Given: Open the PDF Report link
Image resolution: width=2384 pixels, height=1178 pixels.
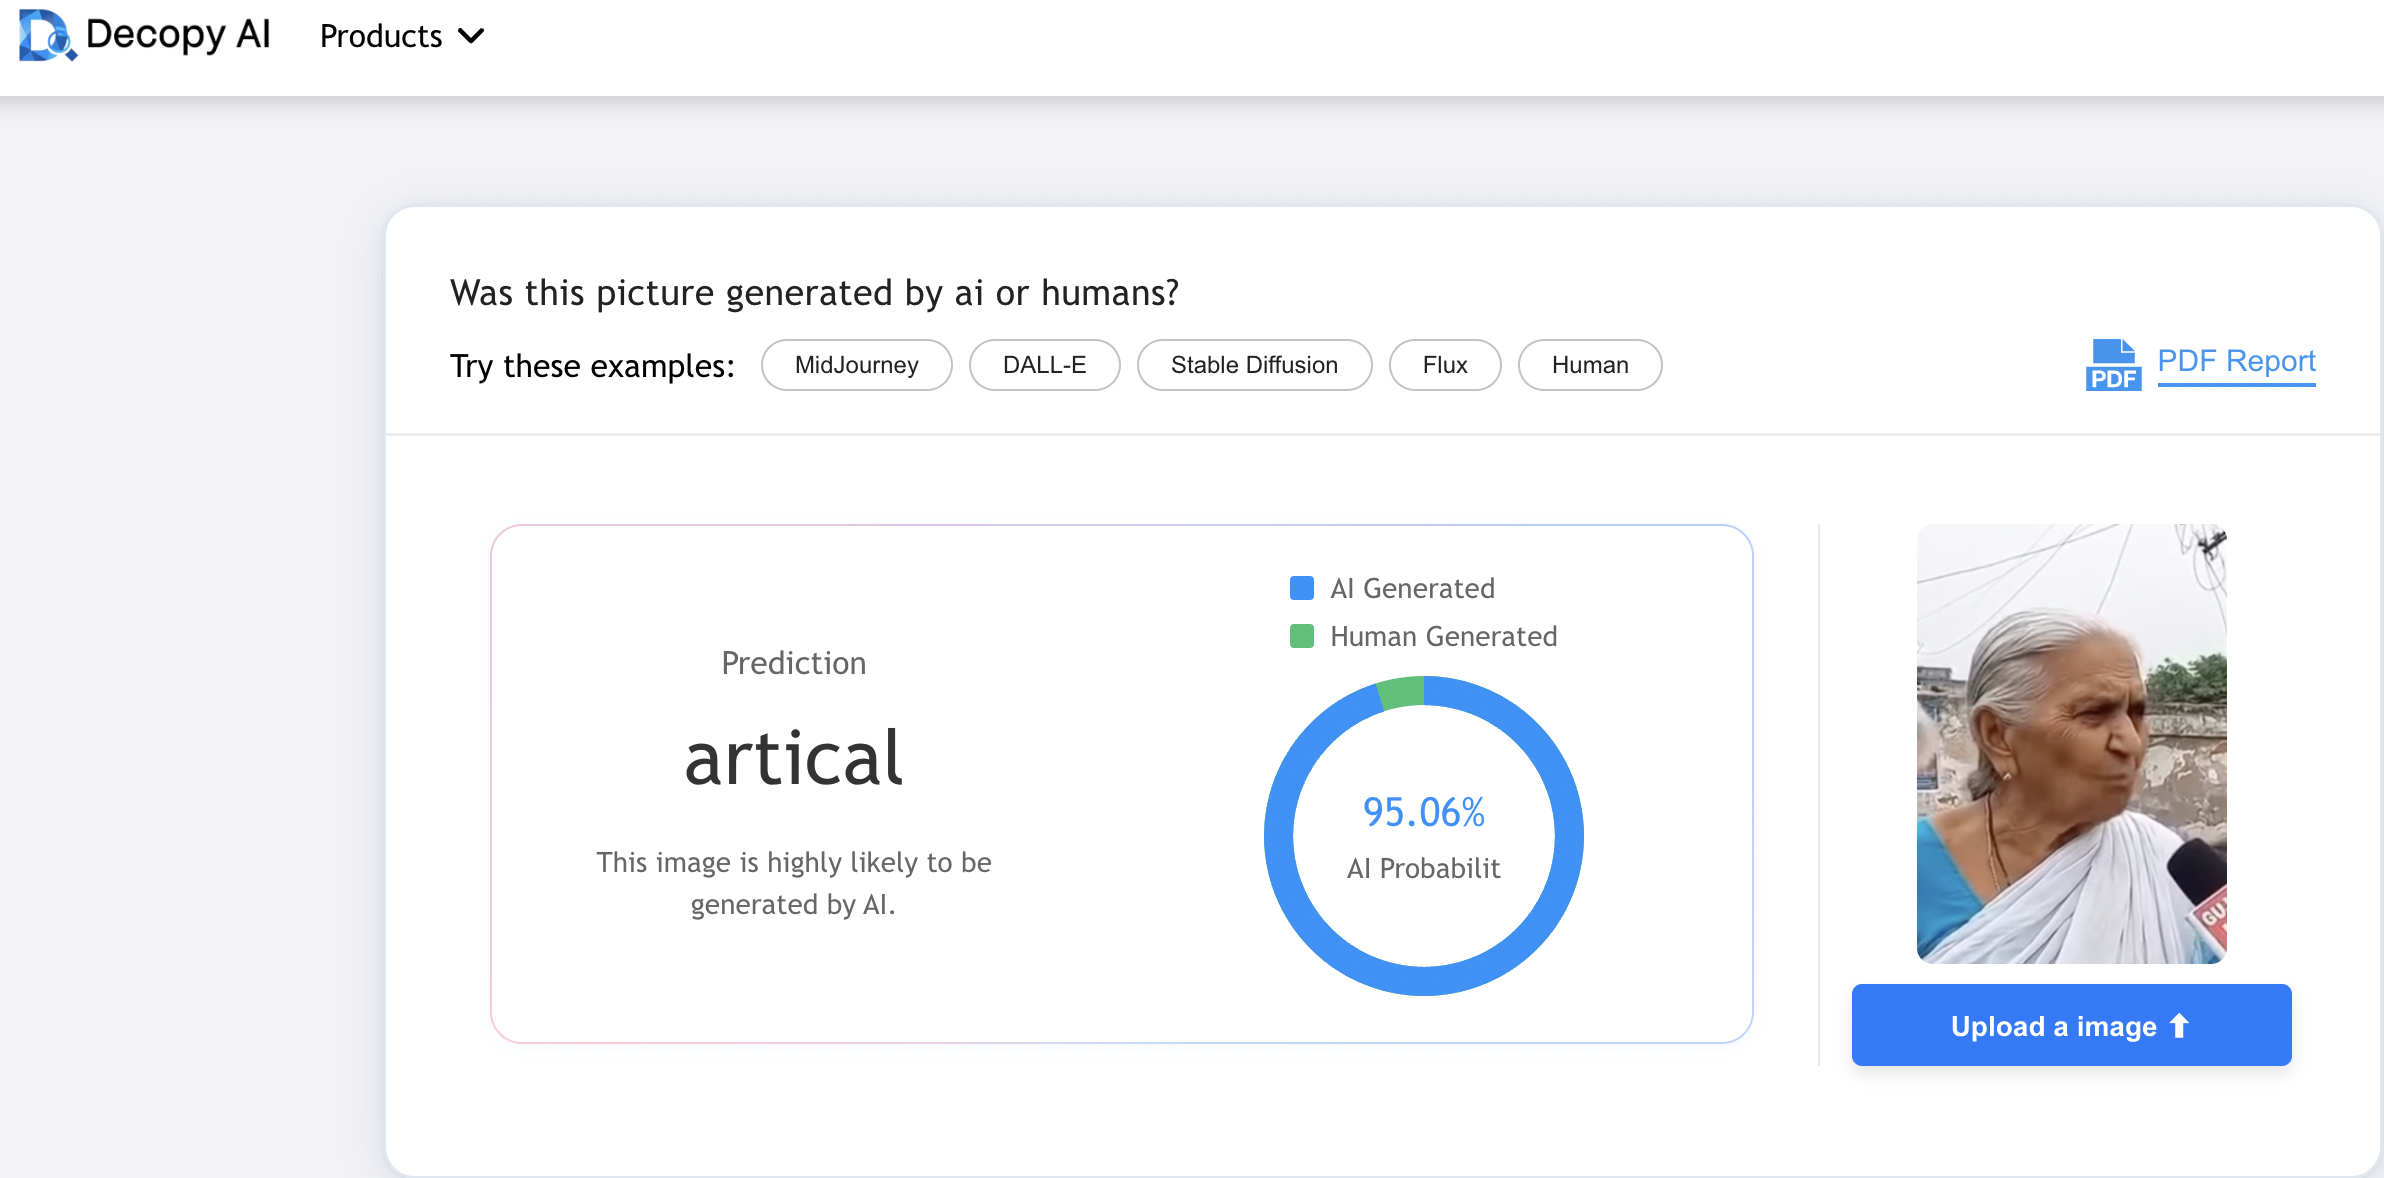Looking at the screenshot, I should pos(2236,361).
